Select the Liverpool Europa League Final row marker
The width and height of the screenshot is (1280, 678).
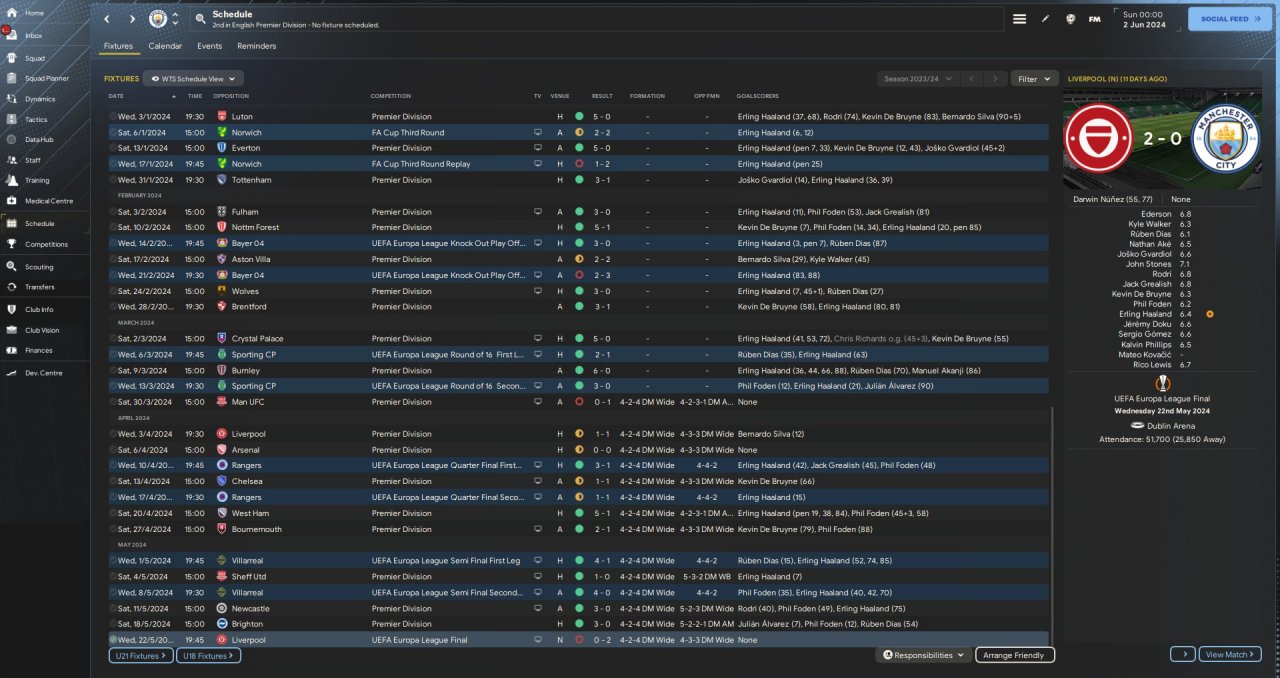click(113, 640)
